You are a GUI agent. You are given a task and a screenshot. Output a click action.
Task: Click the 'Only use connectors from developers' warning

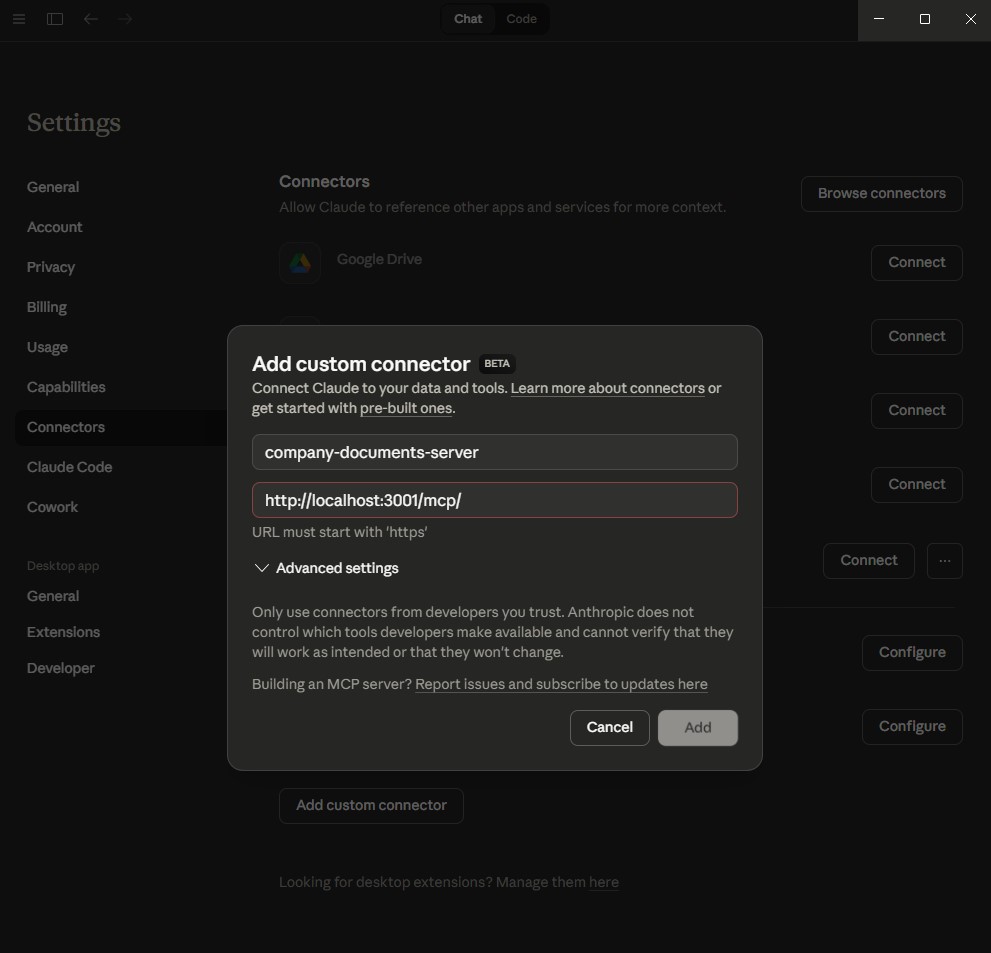click(493, 632)
